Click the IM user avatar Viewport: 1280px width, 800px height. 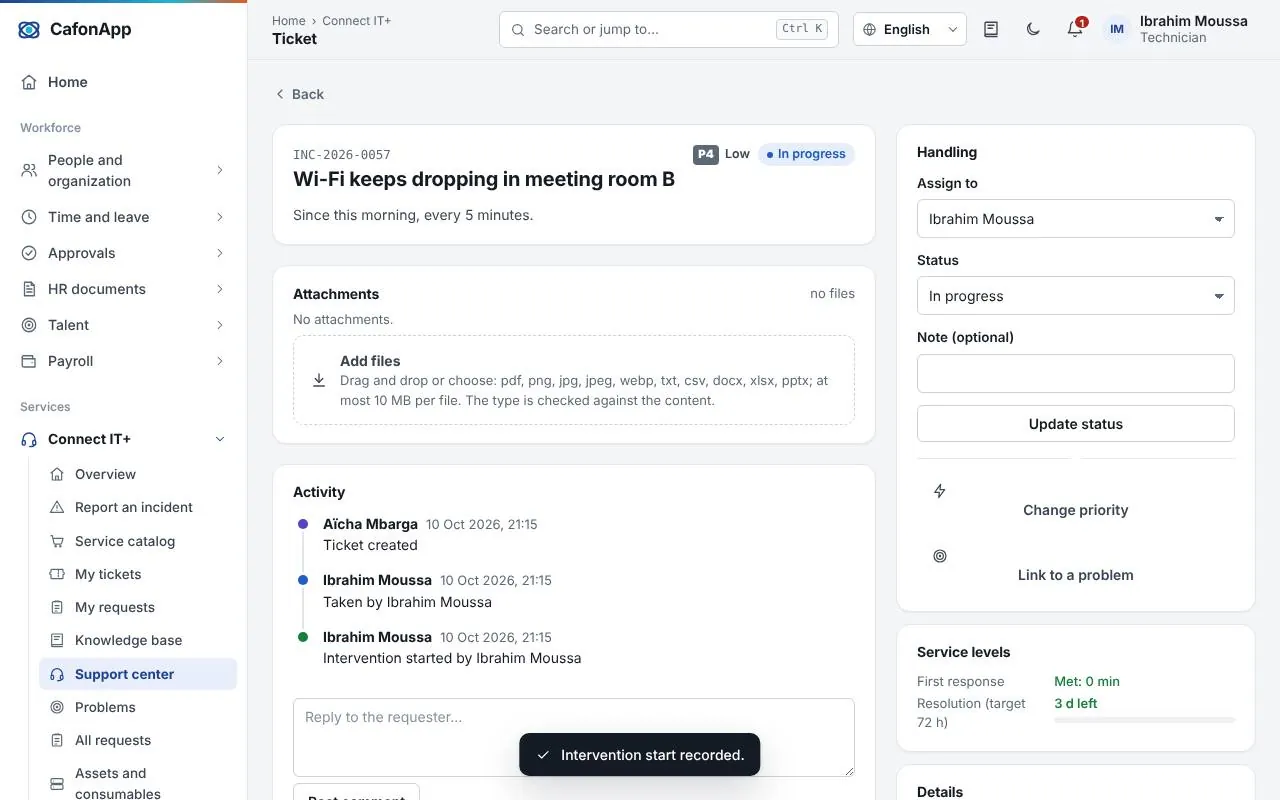click(1117, 29)
